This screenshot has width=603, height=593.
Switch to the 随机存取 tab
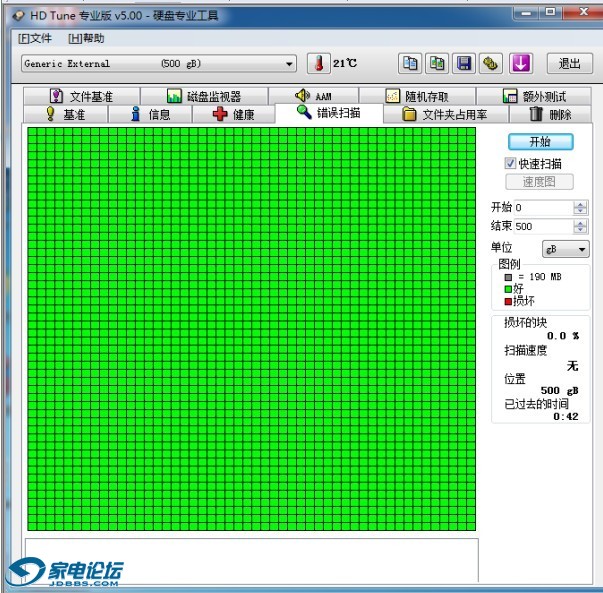[x=417, y=96]
